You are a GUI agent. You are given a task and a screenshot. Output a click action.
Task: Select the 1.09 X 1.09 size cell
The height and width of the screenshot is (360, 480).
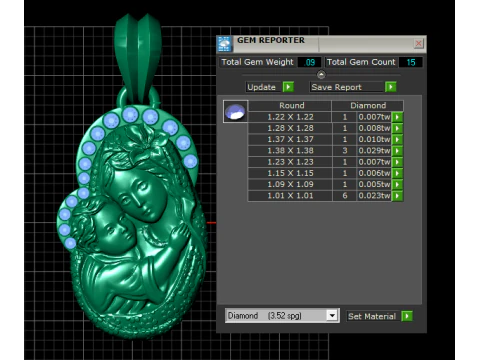(x=290, y=185)
